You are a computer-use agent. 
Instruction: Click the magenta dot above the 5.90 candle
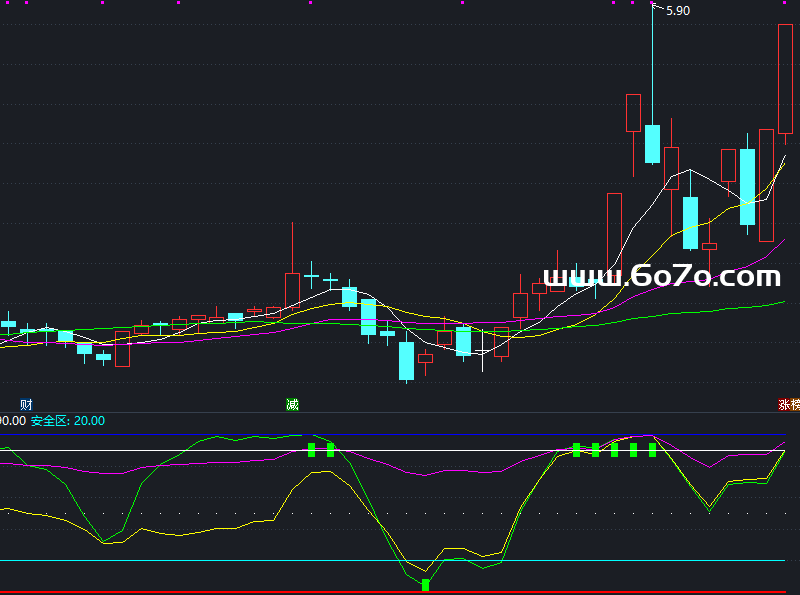point(652,3)
